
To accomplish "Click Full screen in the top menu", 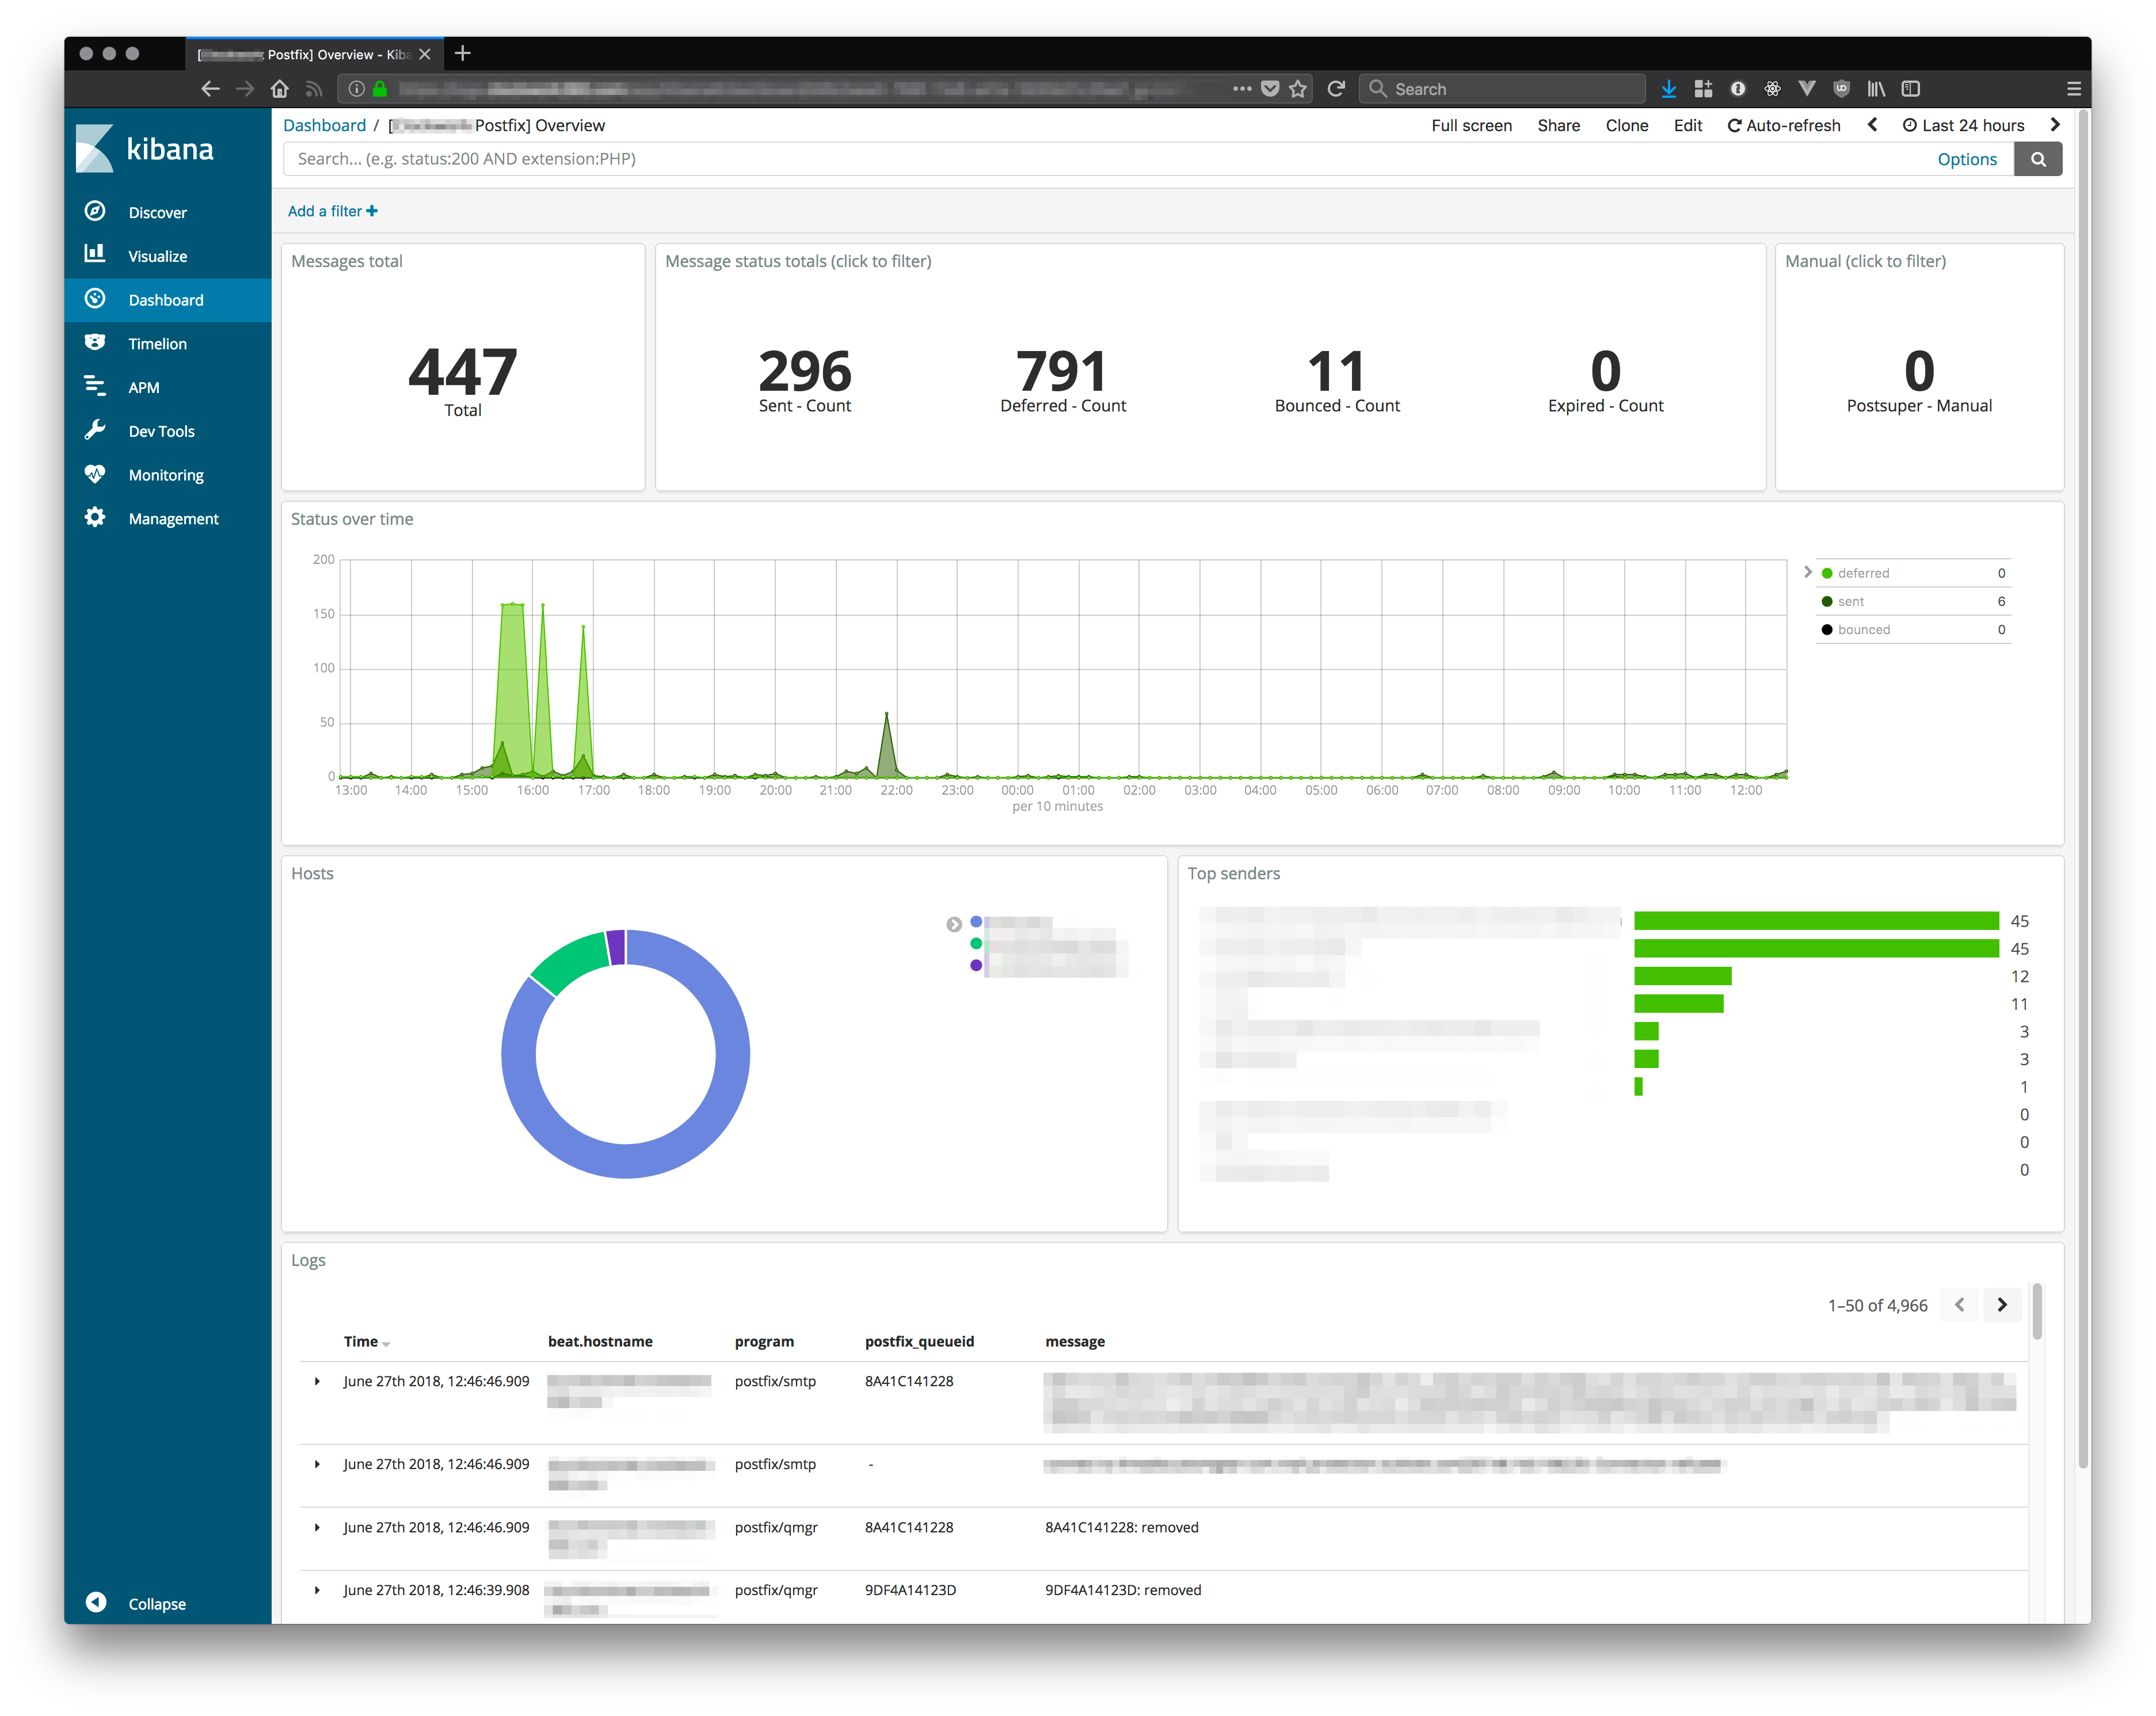I will [x=1471, y=125].
